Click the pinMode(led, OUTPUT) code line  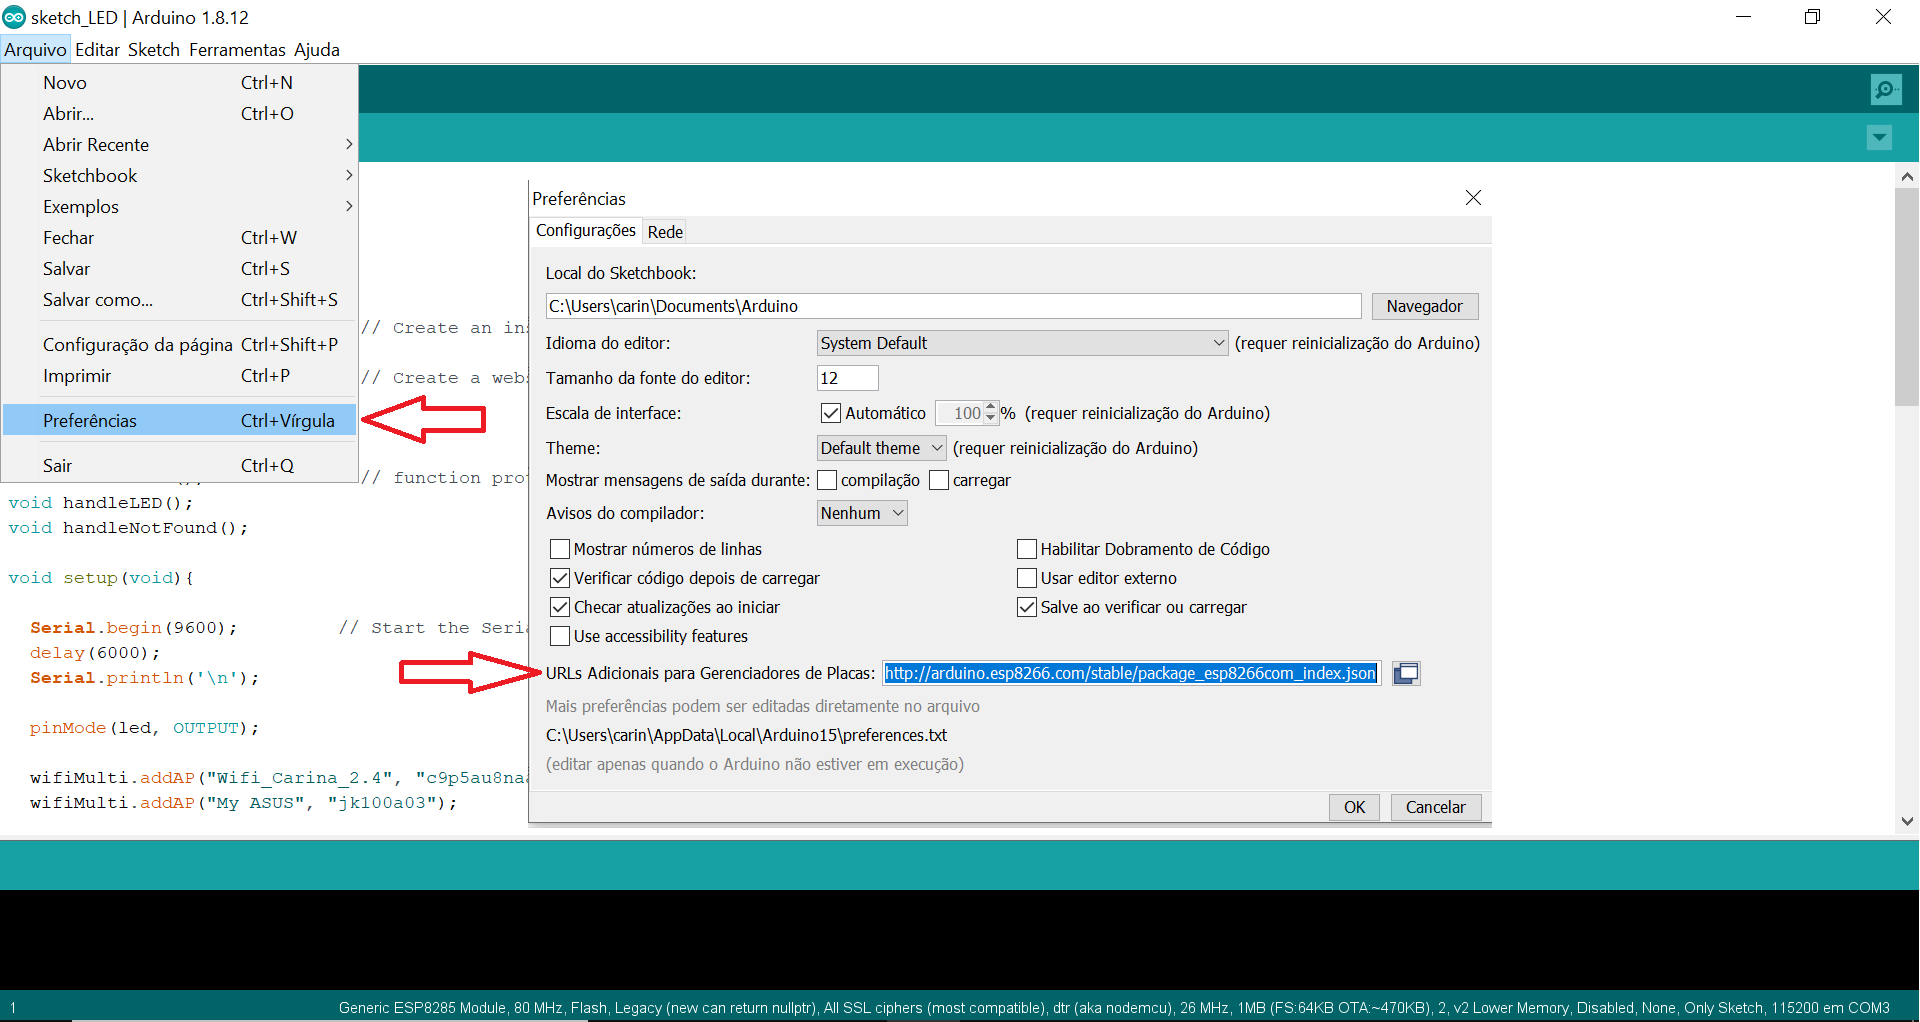click(144, 728)
